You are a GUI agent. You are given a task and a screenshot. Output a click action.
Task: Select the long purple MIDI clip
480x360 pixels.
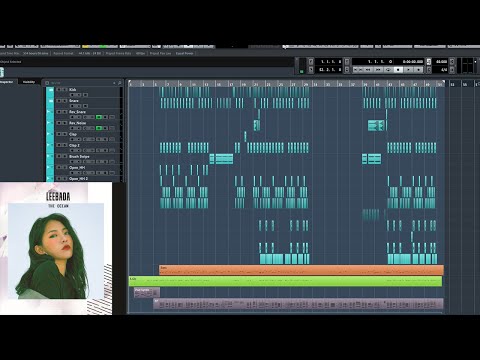pos(298,304)
